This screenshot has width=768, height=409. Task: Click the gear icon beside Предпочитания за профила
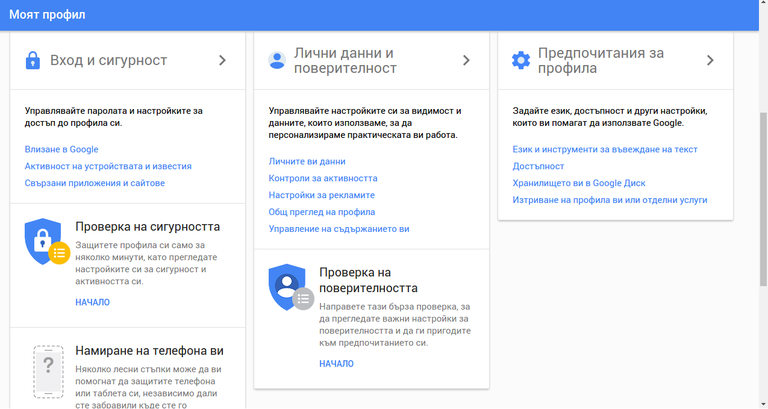[x=520, y=60]
